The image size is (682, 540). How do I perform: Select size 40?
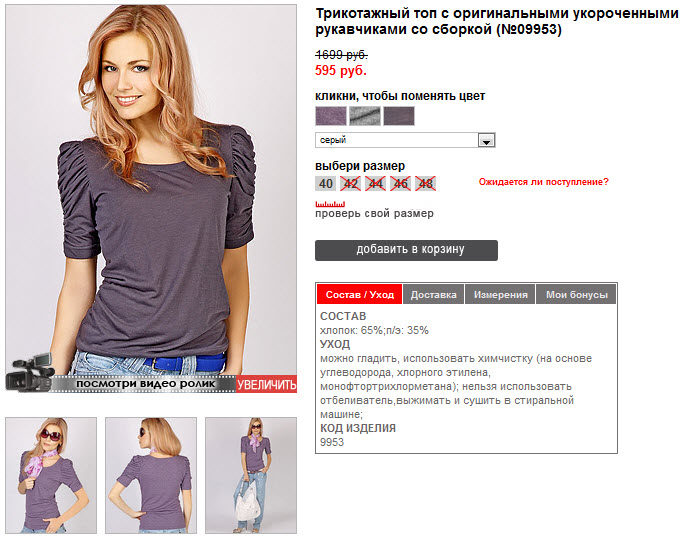(325, 183)
